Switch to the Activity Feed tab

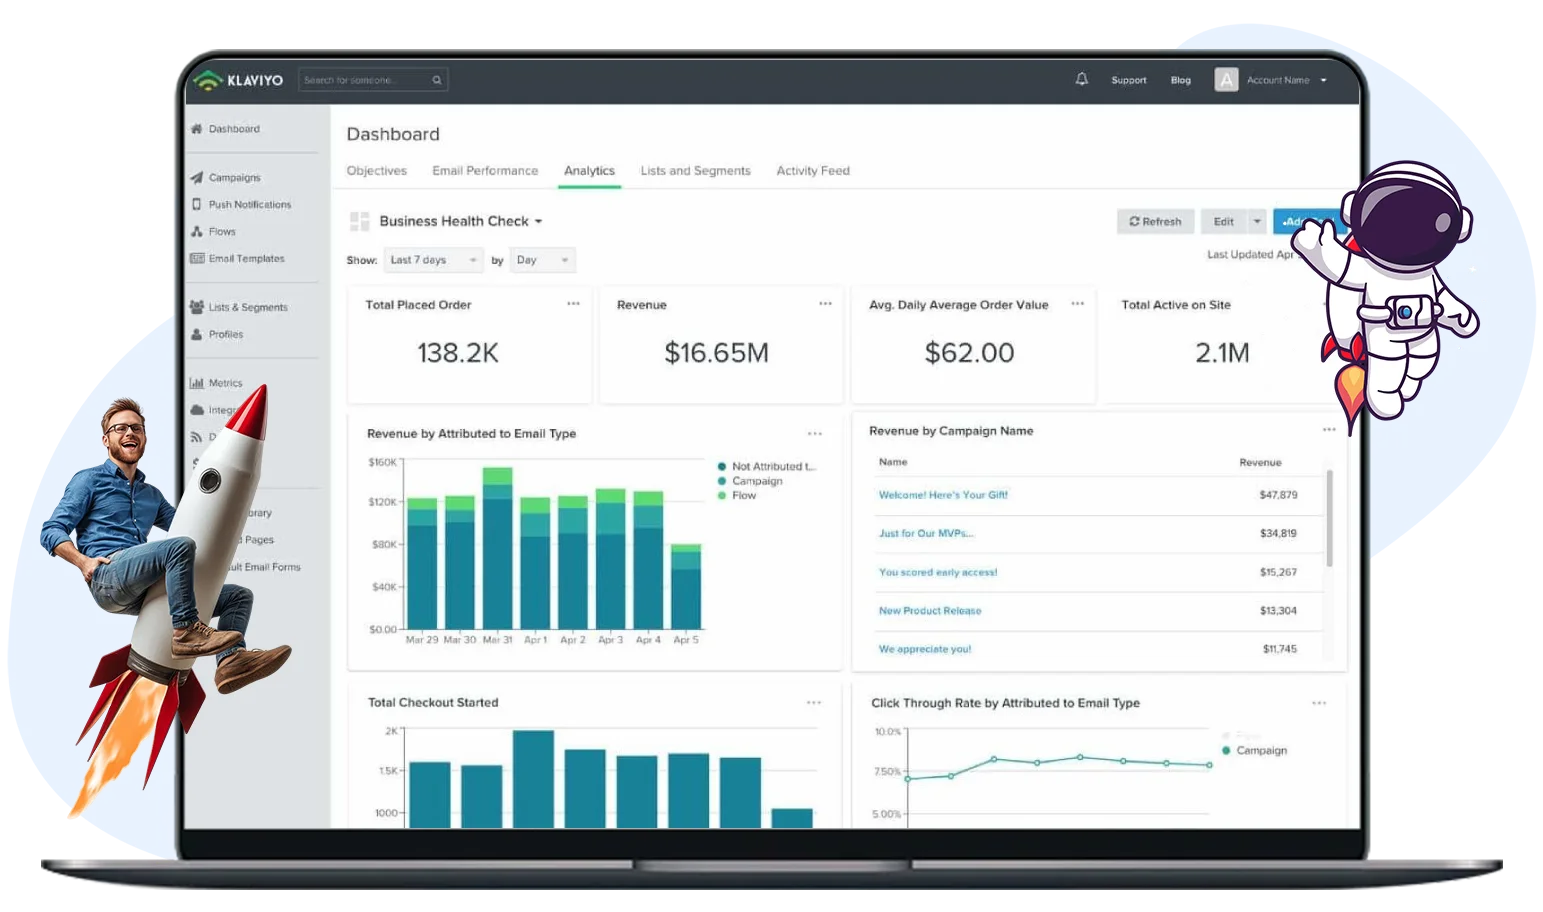[813, 171]
